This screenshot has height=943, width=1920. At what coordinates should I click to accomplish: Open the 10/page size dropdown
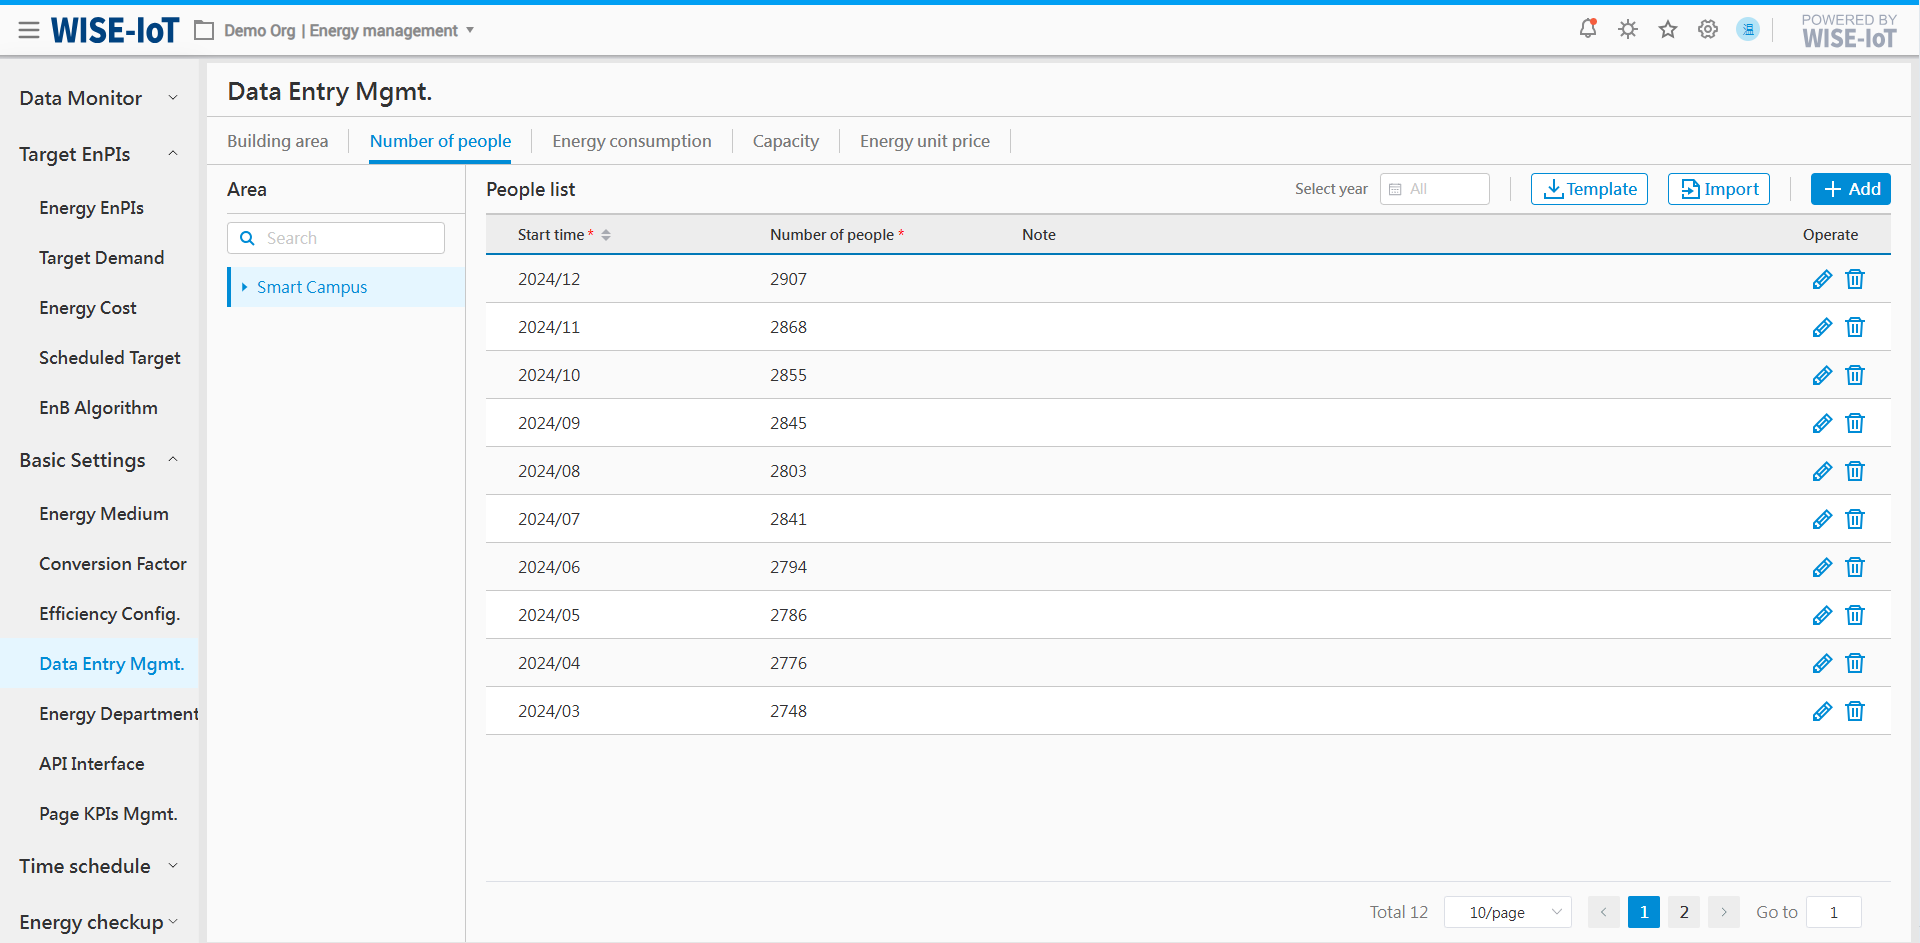(x=1508, y=912)
